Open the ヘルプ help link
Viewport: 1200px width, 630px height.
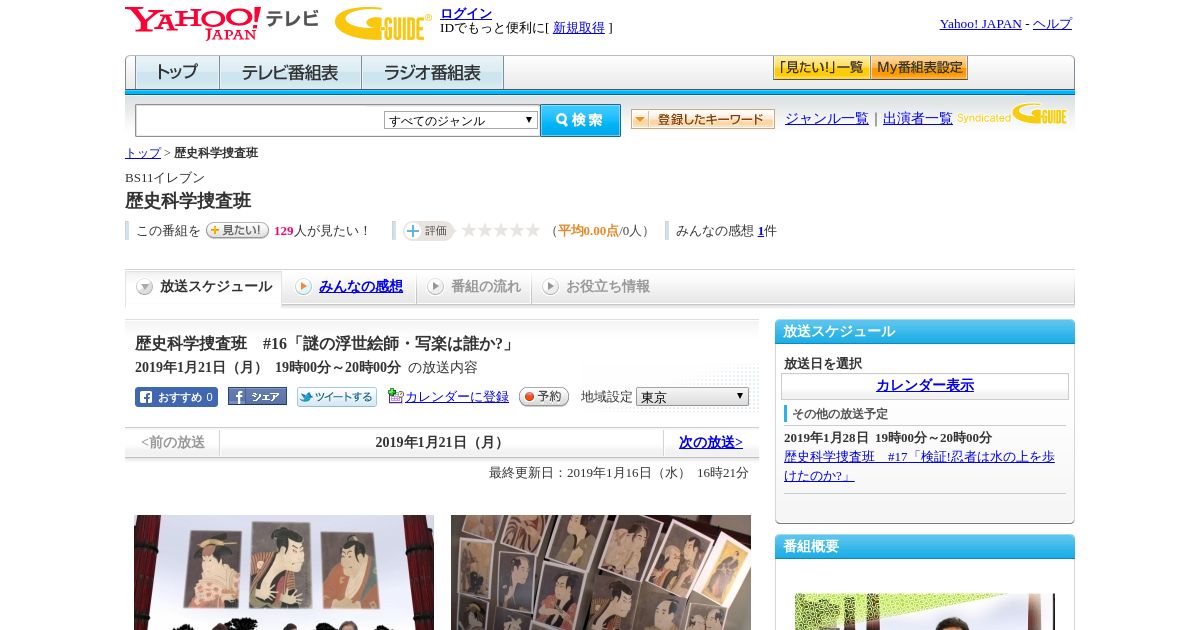click(1052, 24)
